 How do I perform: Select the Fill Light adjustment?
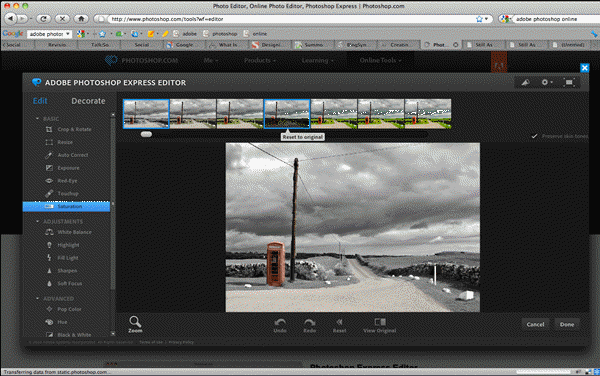point(62,258)
